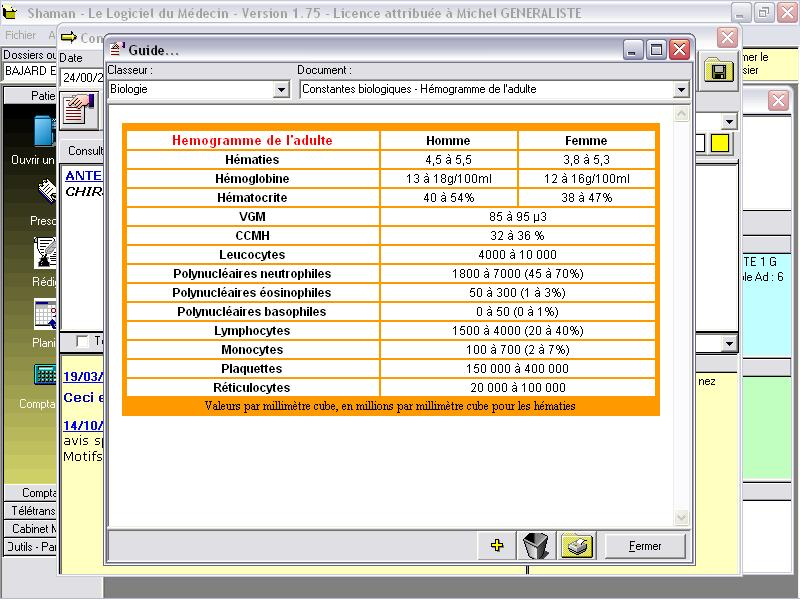
Task: Click the Guide window title icon
Action: [117, 49]
